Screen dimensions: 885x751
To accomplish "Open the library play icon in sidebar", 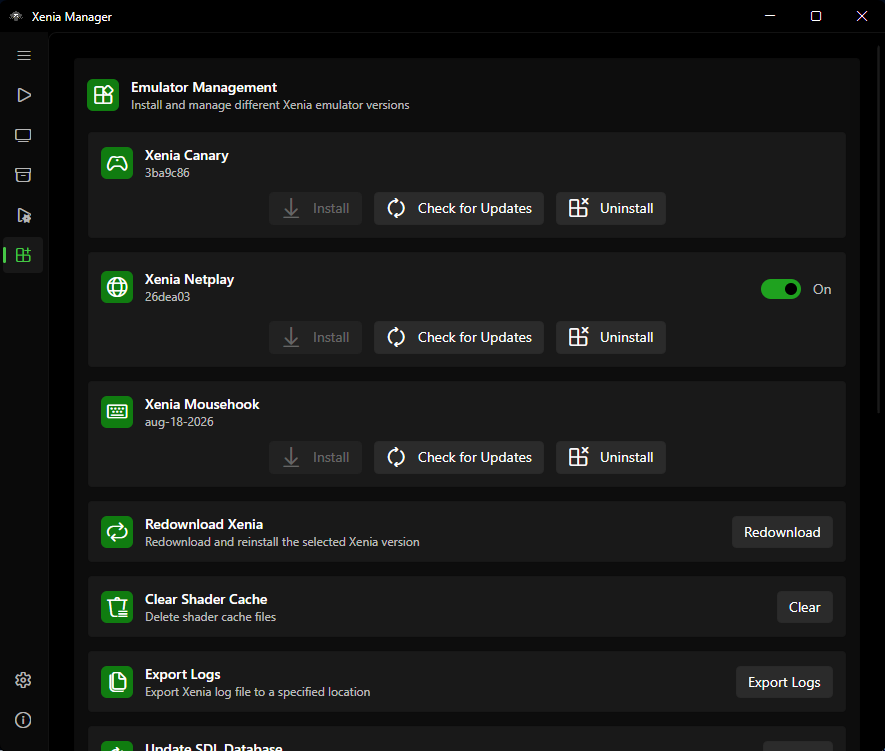I will click(x=24, y=95).
